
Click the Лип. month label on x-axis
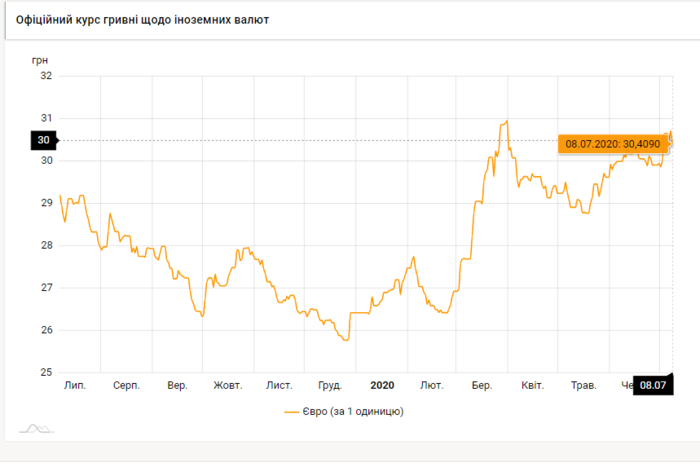pos(74,385)
